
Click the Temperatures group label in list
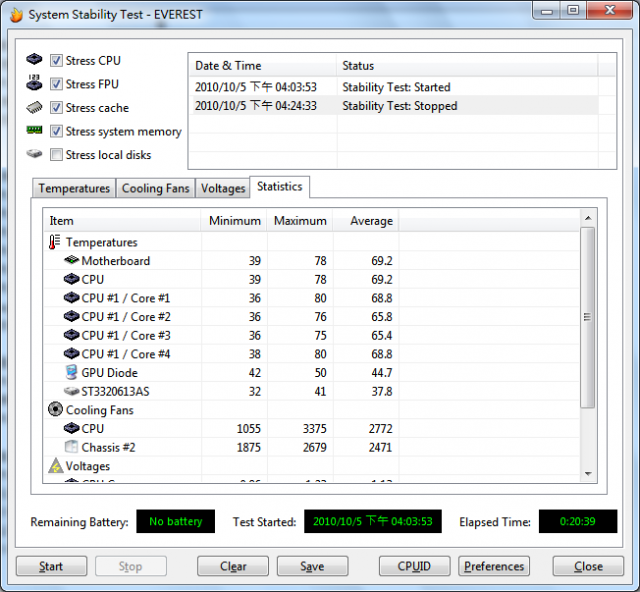102,243
